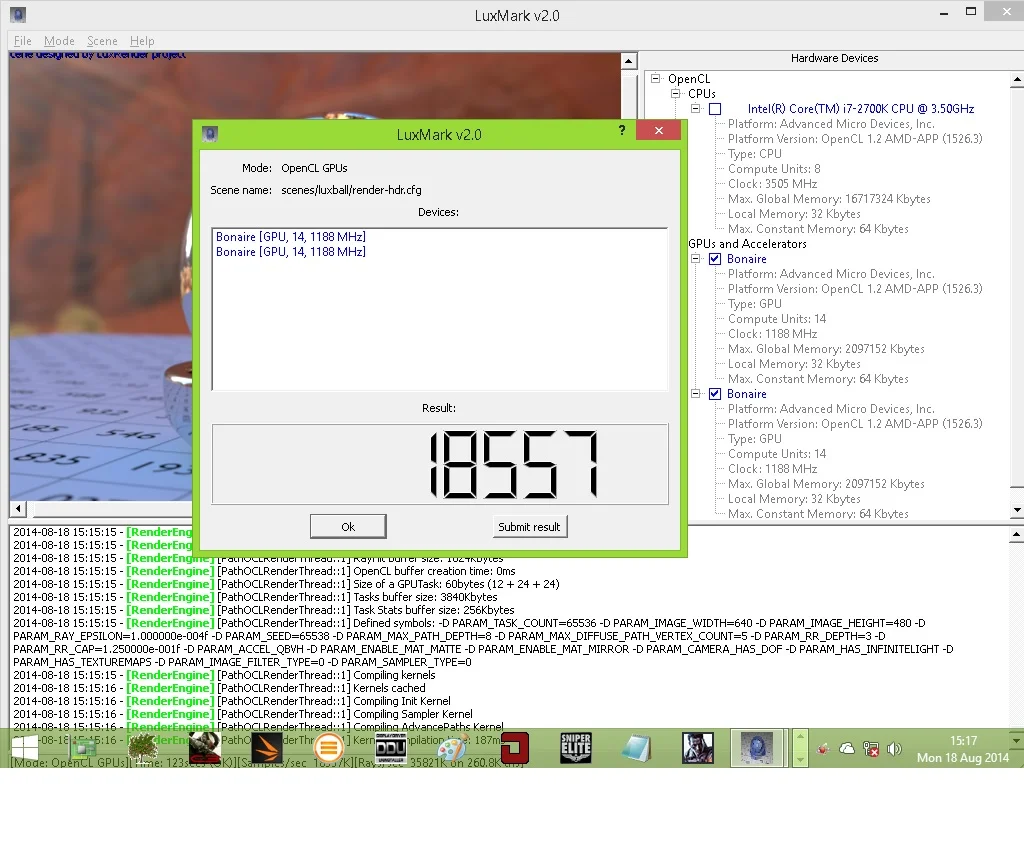Select second Bonaire entry in Devices list
The image size is (1024, 847).
click(x=291, y=251)
